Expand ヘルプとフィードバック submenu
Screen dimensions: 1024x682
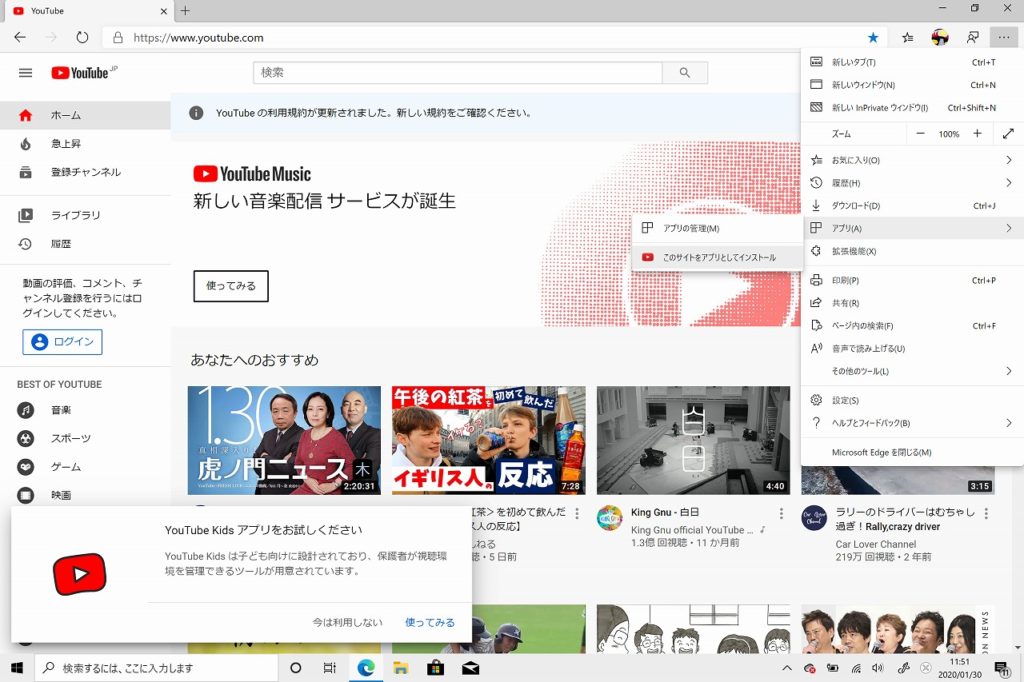click(x=912, y=423)
